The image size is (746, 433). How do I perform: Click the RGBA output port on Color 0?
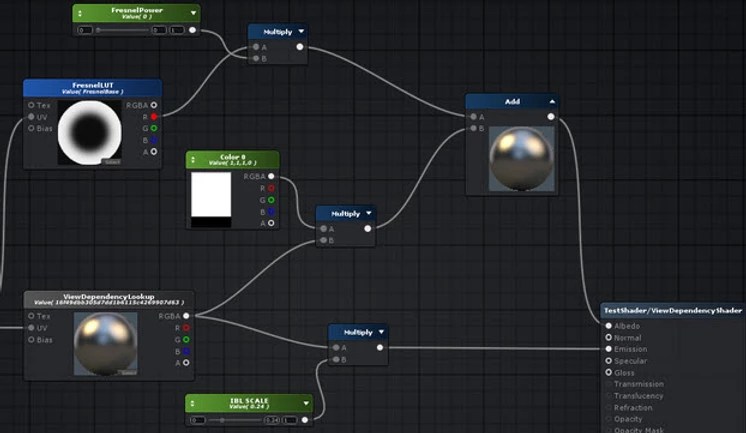(x=270, y=177)
